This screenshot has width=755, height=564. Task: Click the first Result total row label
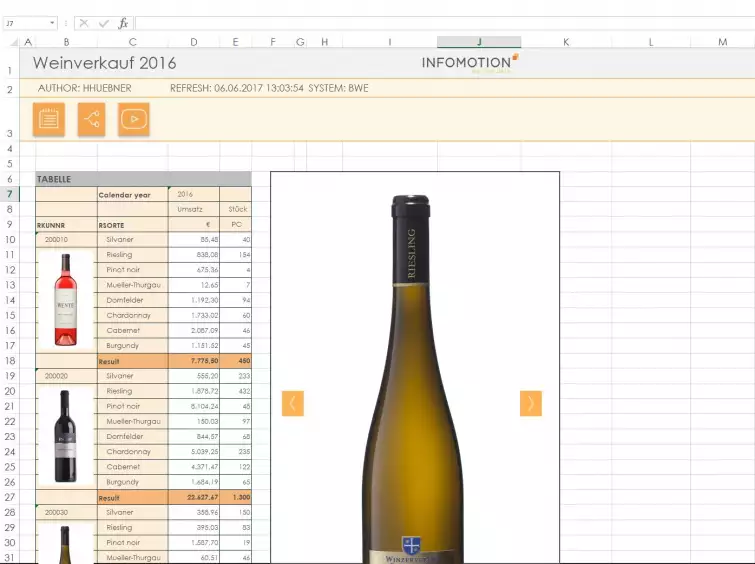pyautogui.click(x=109, y=361)
